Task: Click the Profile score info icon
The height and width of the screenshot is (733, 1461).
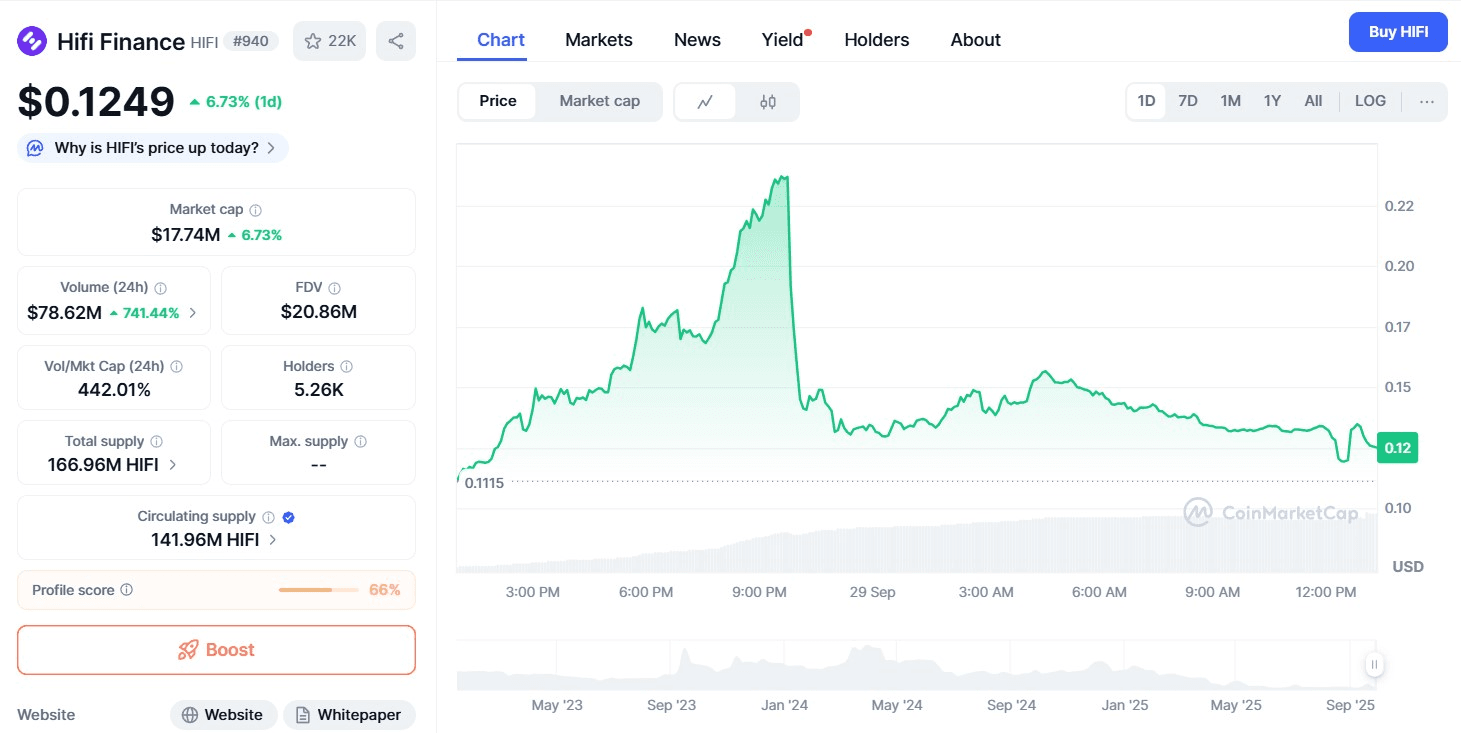Action: point(127,590)
